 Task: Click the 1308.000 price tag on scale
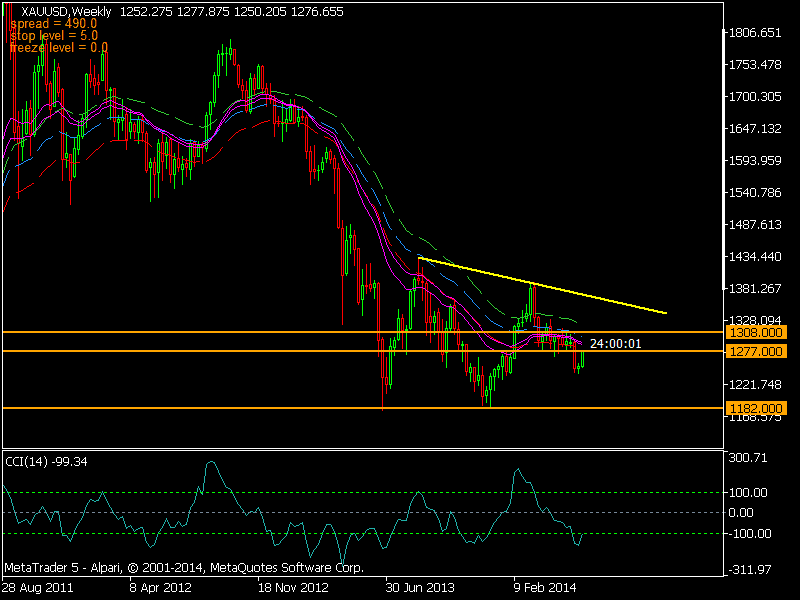click(755, 333)
